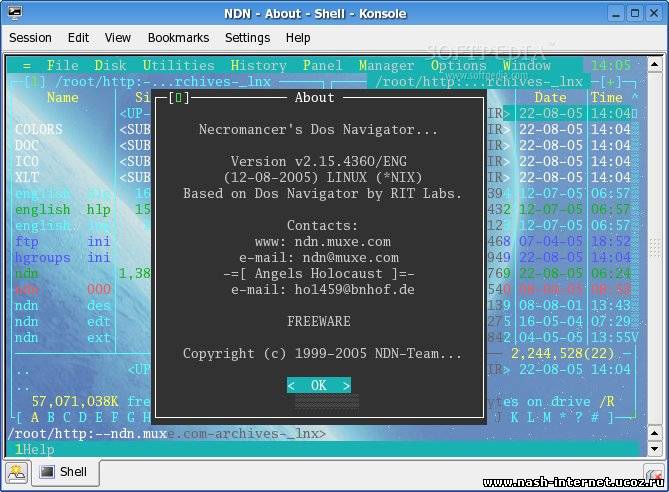Image resolution: width=669 pixels, height=492 pixels.
Task: Click the ndn@muxe.com e-mail text
Action: [351, 258]
